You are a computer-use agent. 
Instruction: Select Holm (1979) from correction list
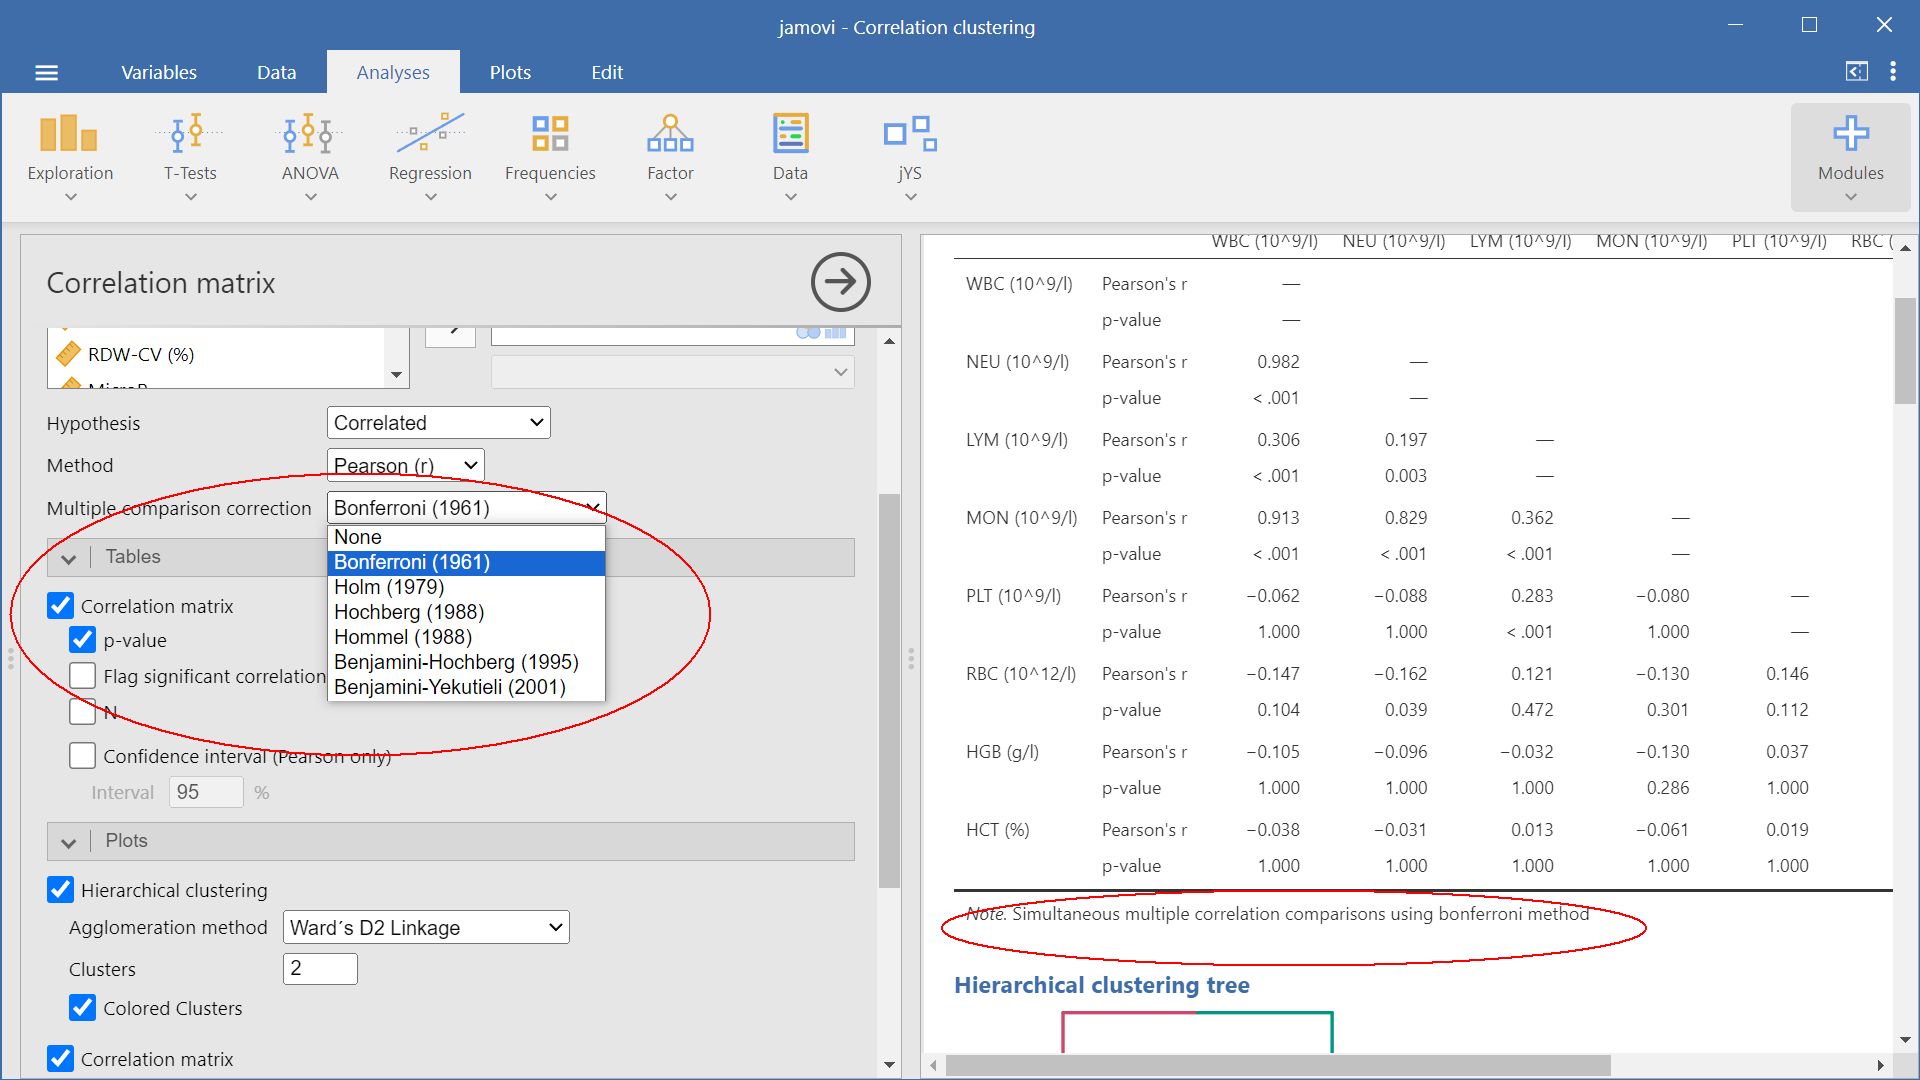(389, 587)
